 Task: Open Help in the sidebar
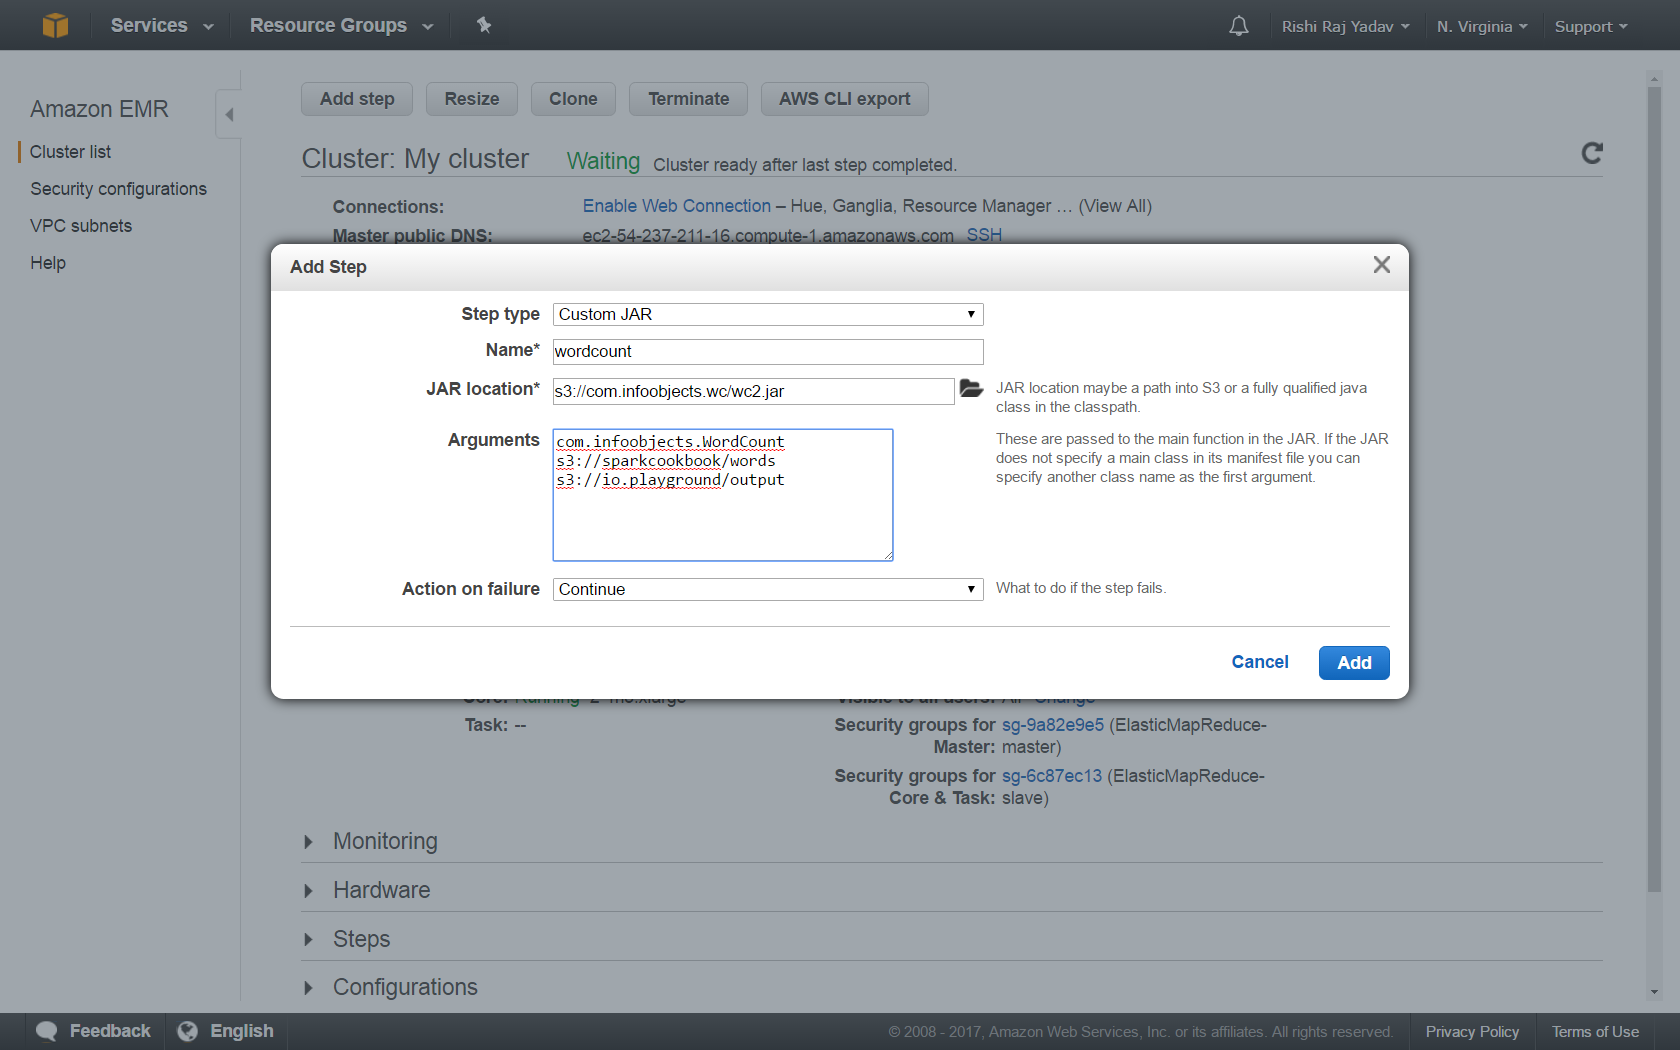48,263
